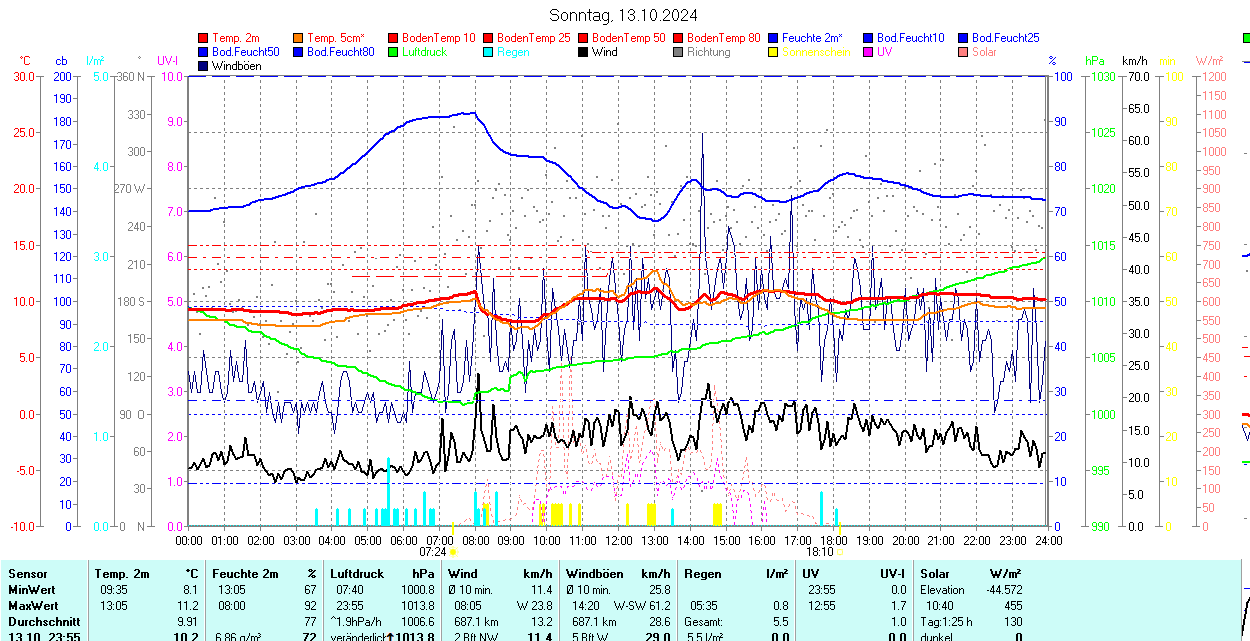Click the Feuchte 2m* legend label

pyautogui.click(x=812, y=38)
